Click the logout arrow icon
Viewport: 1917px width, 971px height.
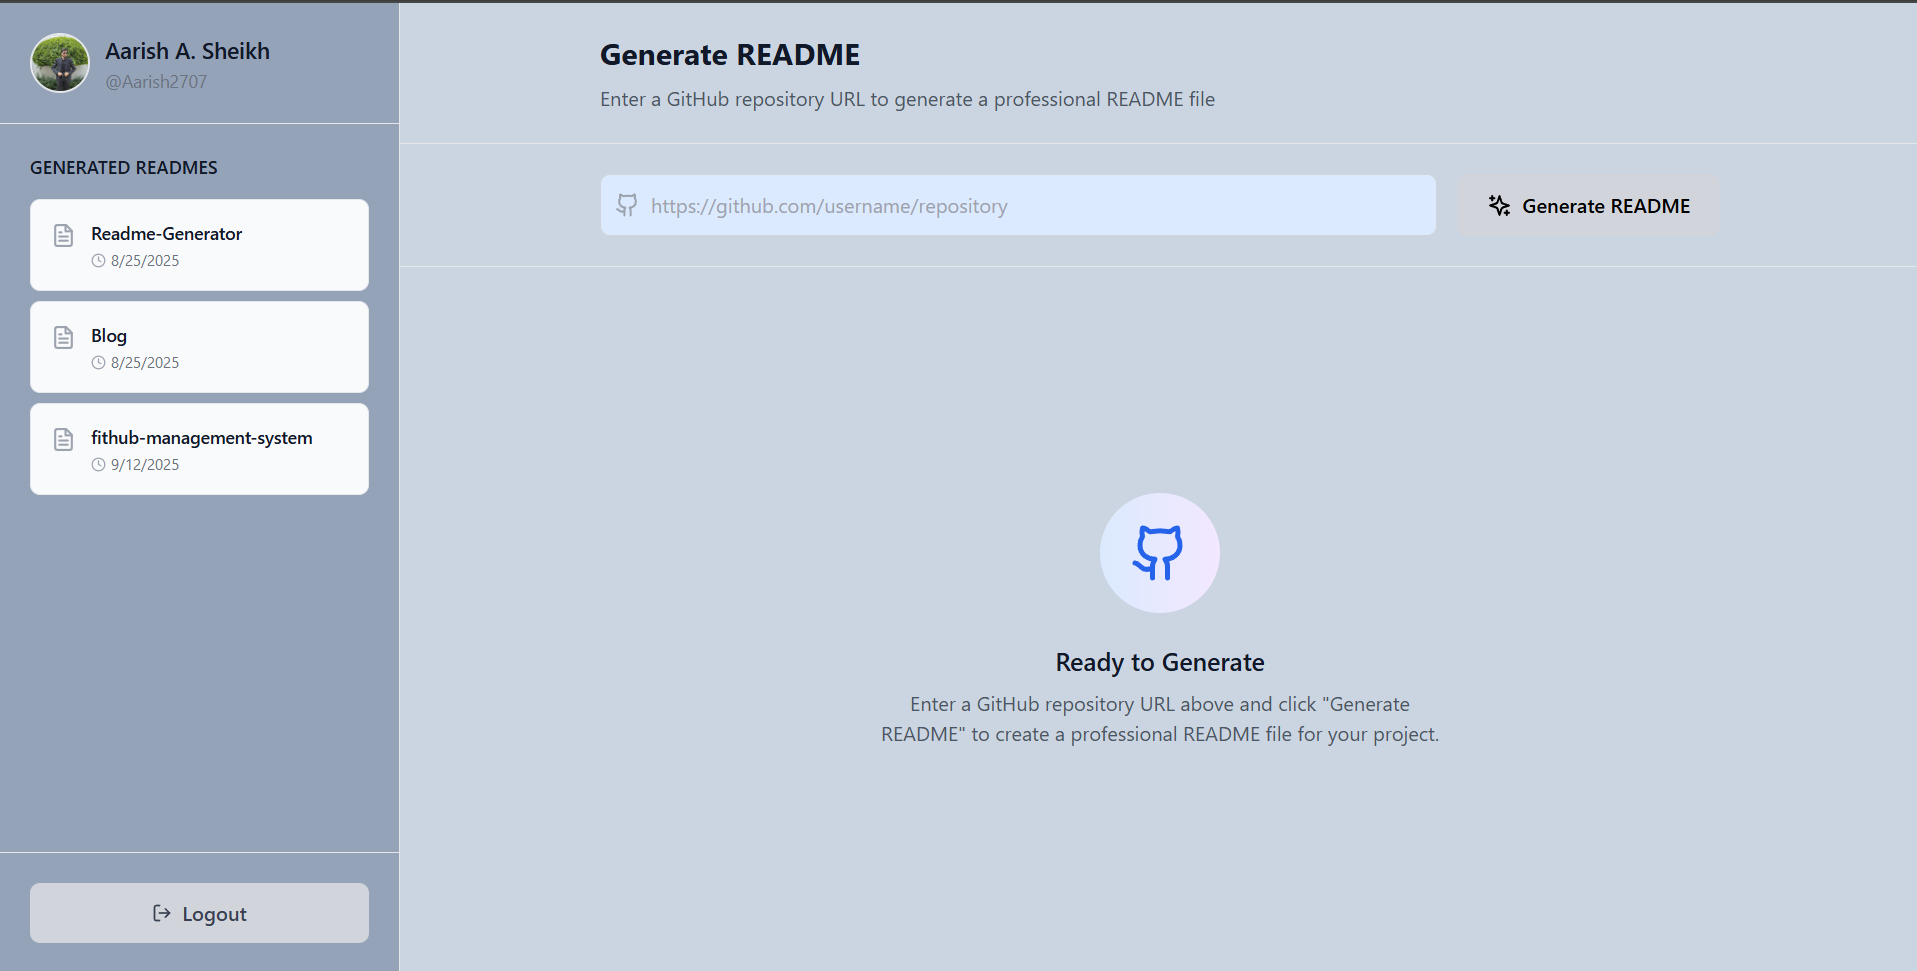[x=161, y=913]
